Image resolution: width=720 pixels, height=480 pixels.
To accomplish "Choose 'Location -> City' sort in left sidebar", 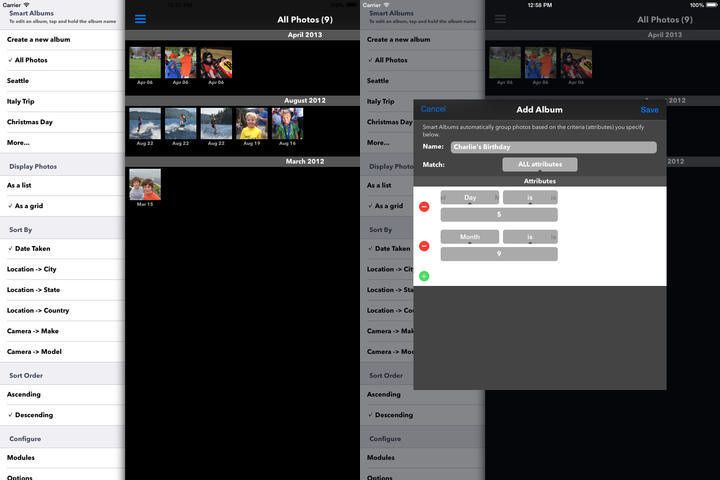I will click(31, 269).
